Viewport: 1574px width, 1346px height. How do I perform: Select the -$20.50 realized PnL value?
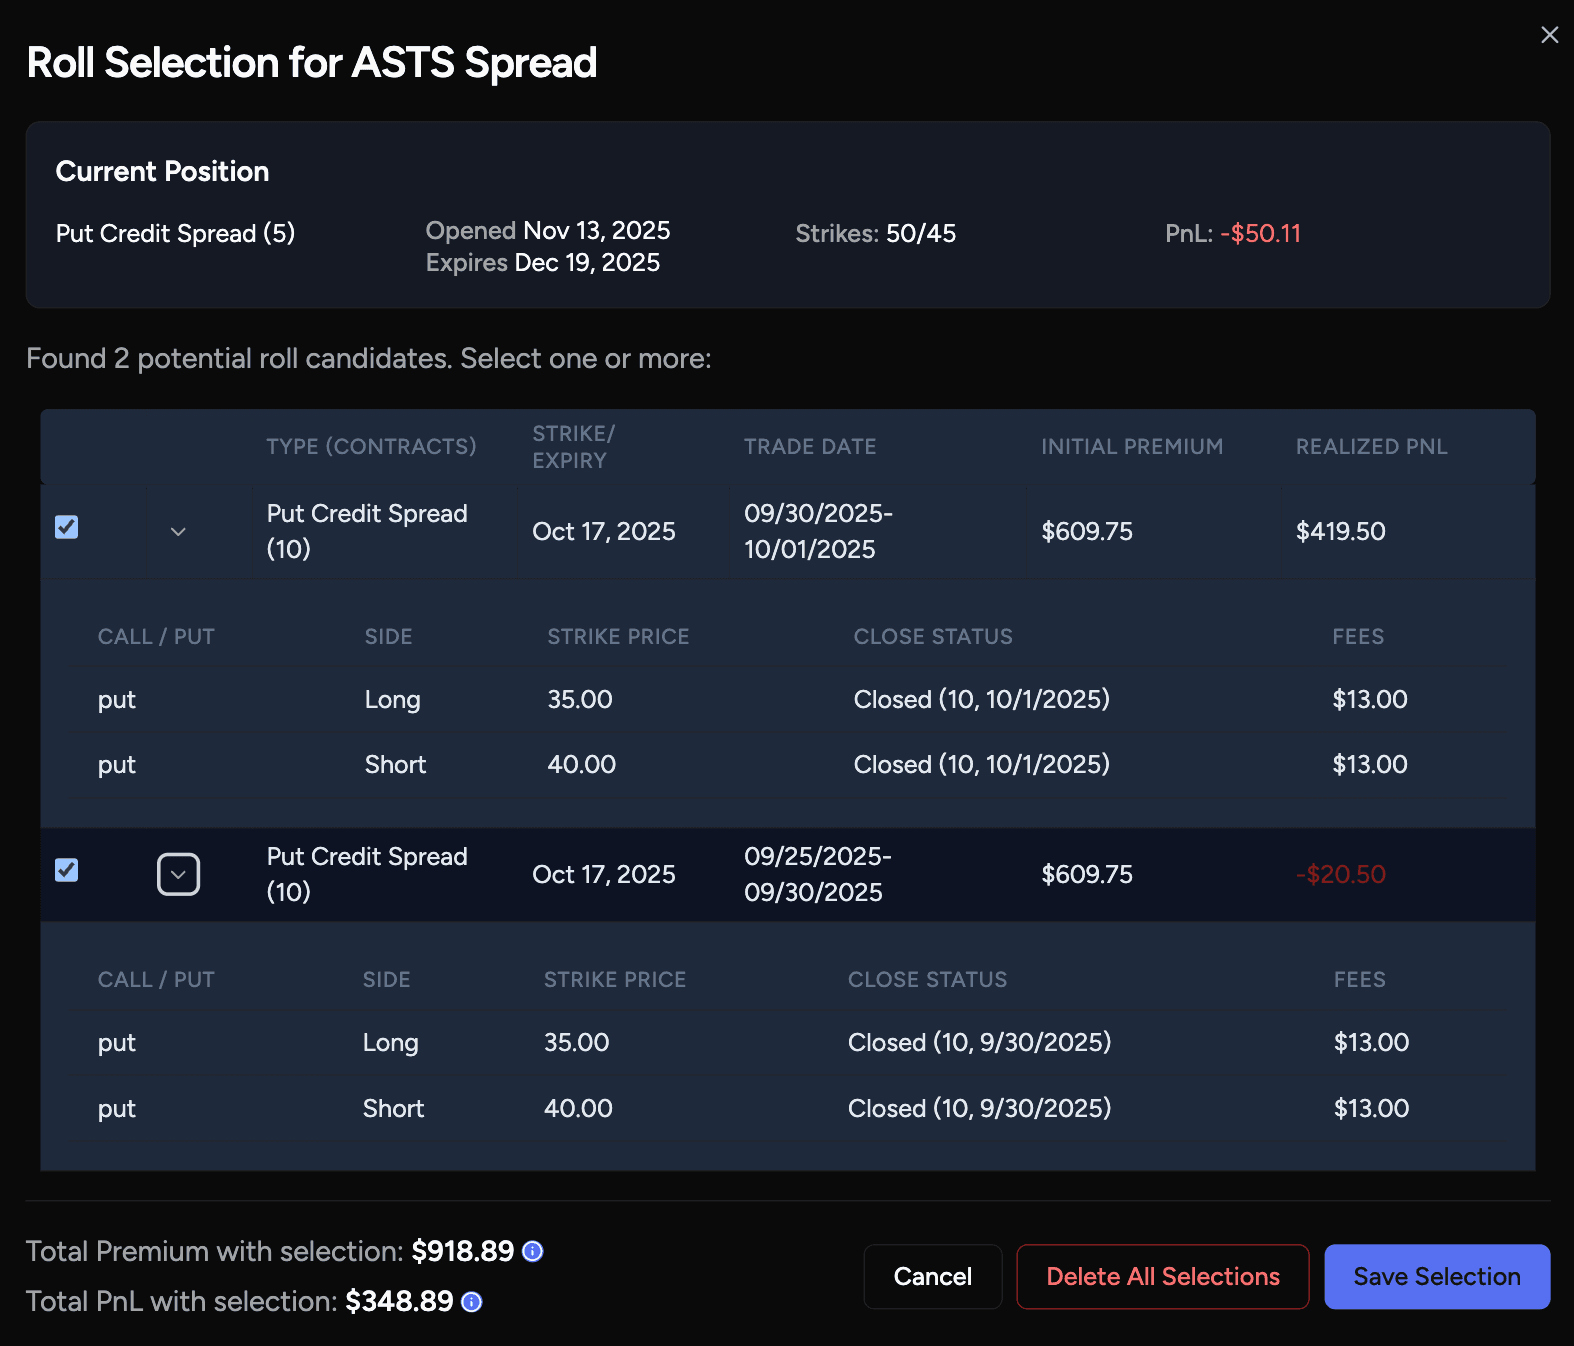pyautogui.click(x=1340, y=874)
